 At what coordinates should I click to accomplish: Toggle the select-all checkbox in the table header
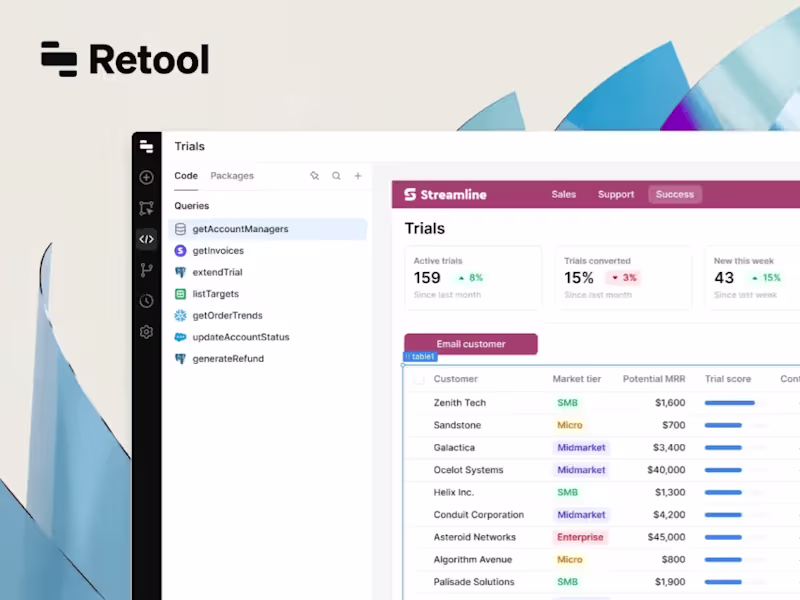pyautogui.click(x=419, y=379)
